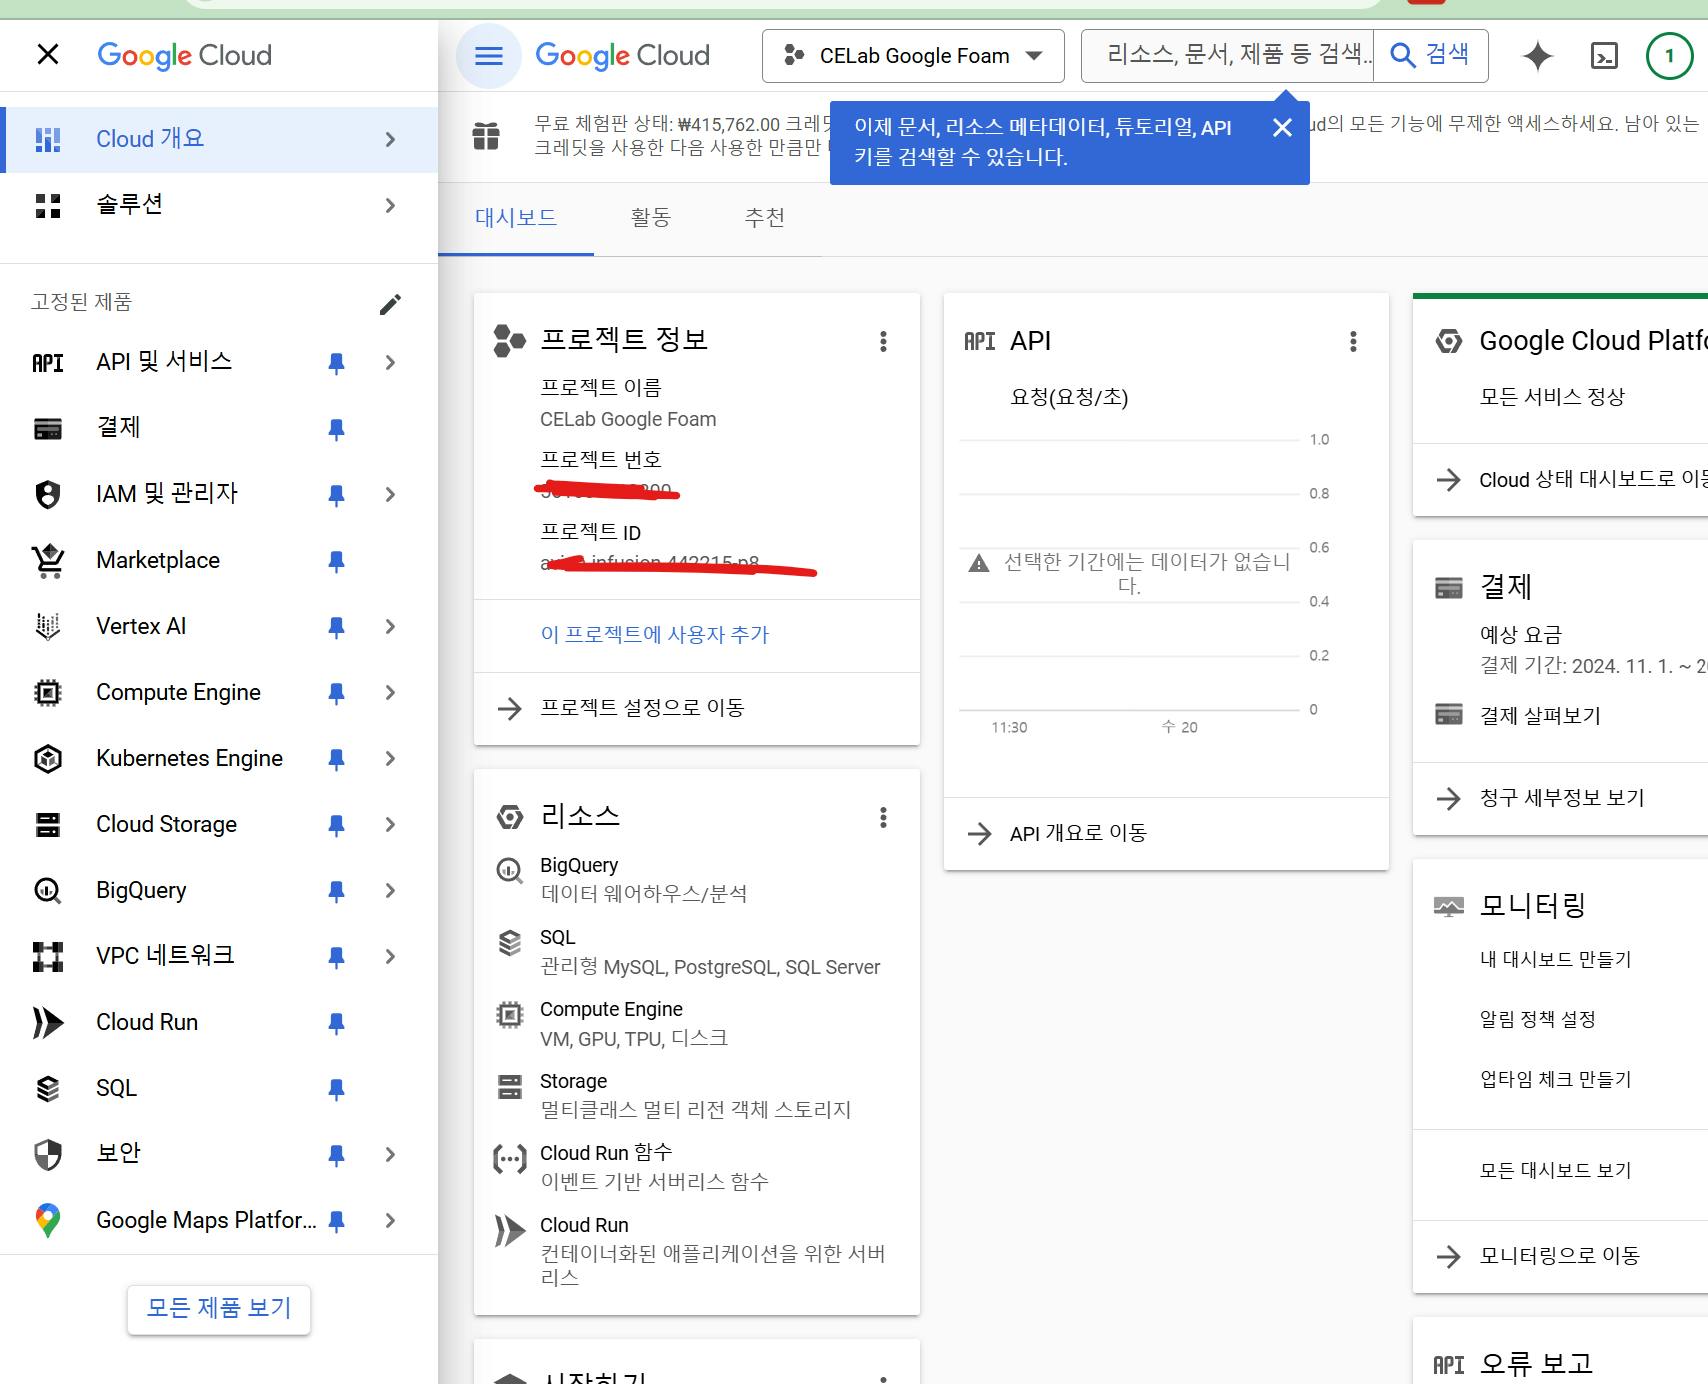Image resolution: width=1708 pixels, height=1384 pixels.
Task: Unpin Vertex AI from the sidebar
Action: 337,627
